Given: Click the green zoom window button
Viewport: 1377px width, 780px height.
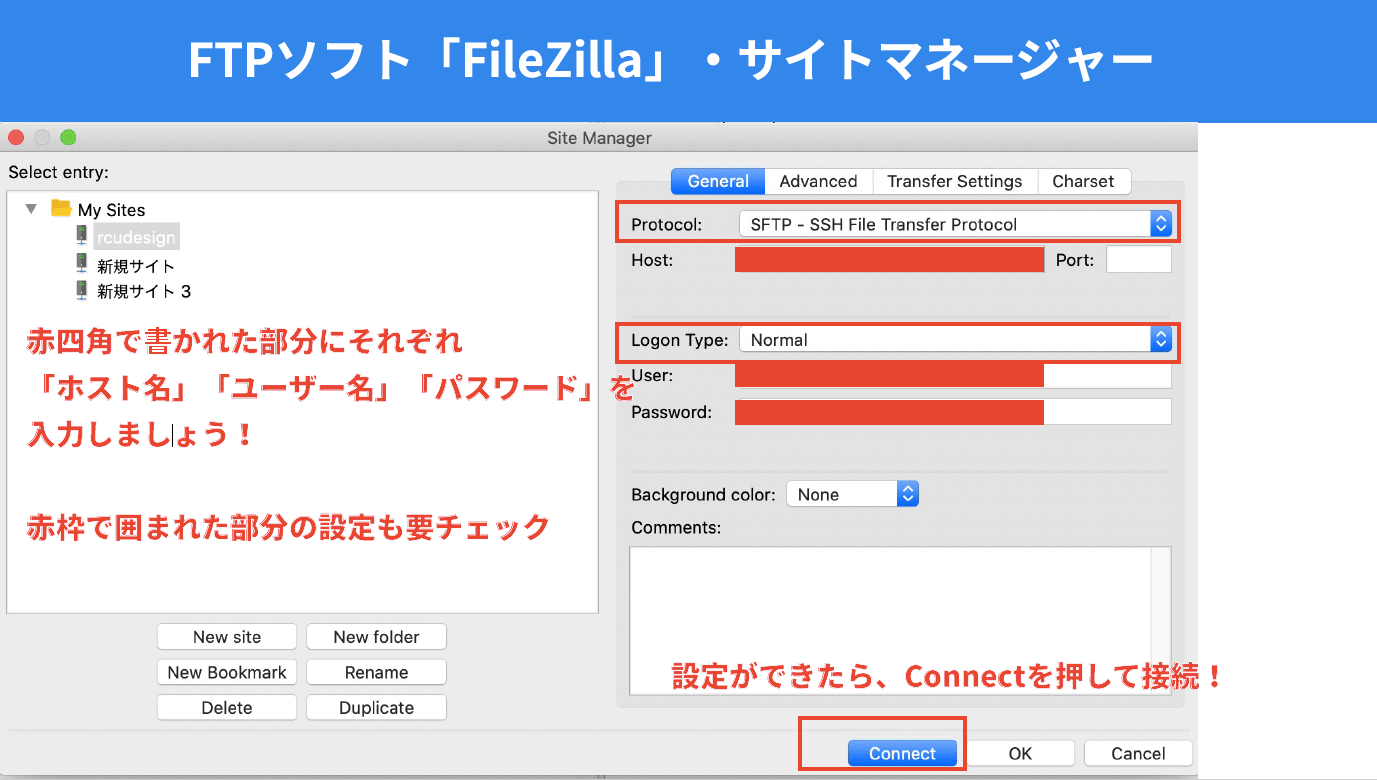Looking at the screenshot, I should tap(68, 137).
